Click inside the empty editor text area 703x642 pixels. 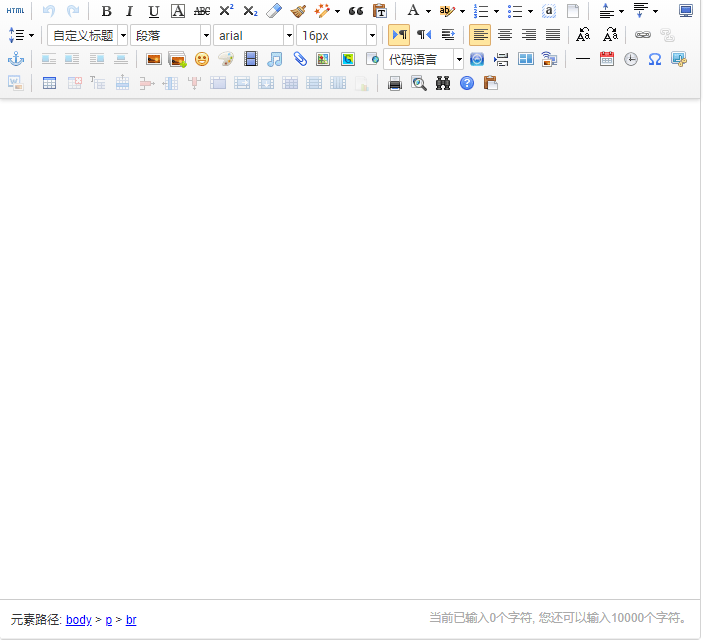pos(350,349)
